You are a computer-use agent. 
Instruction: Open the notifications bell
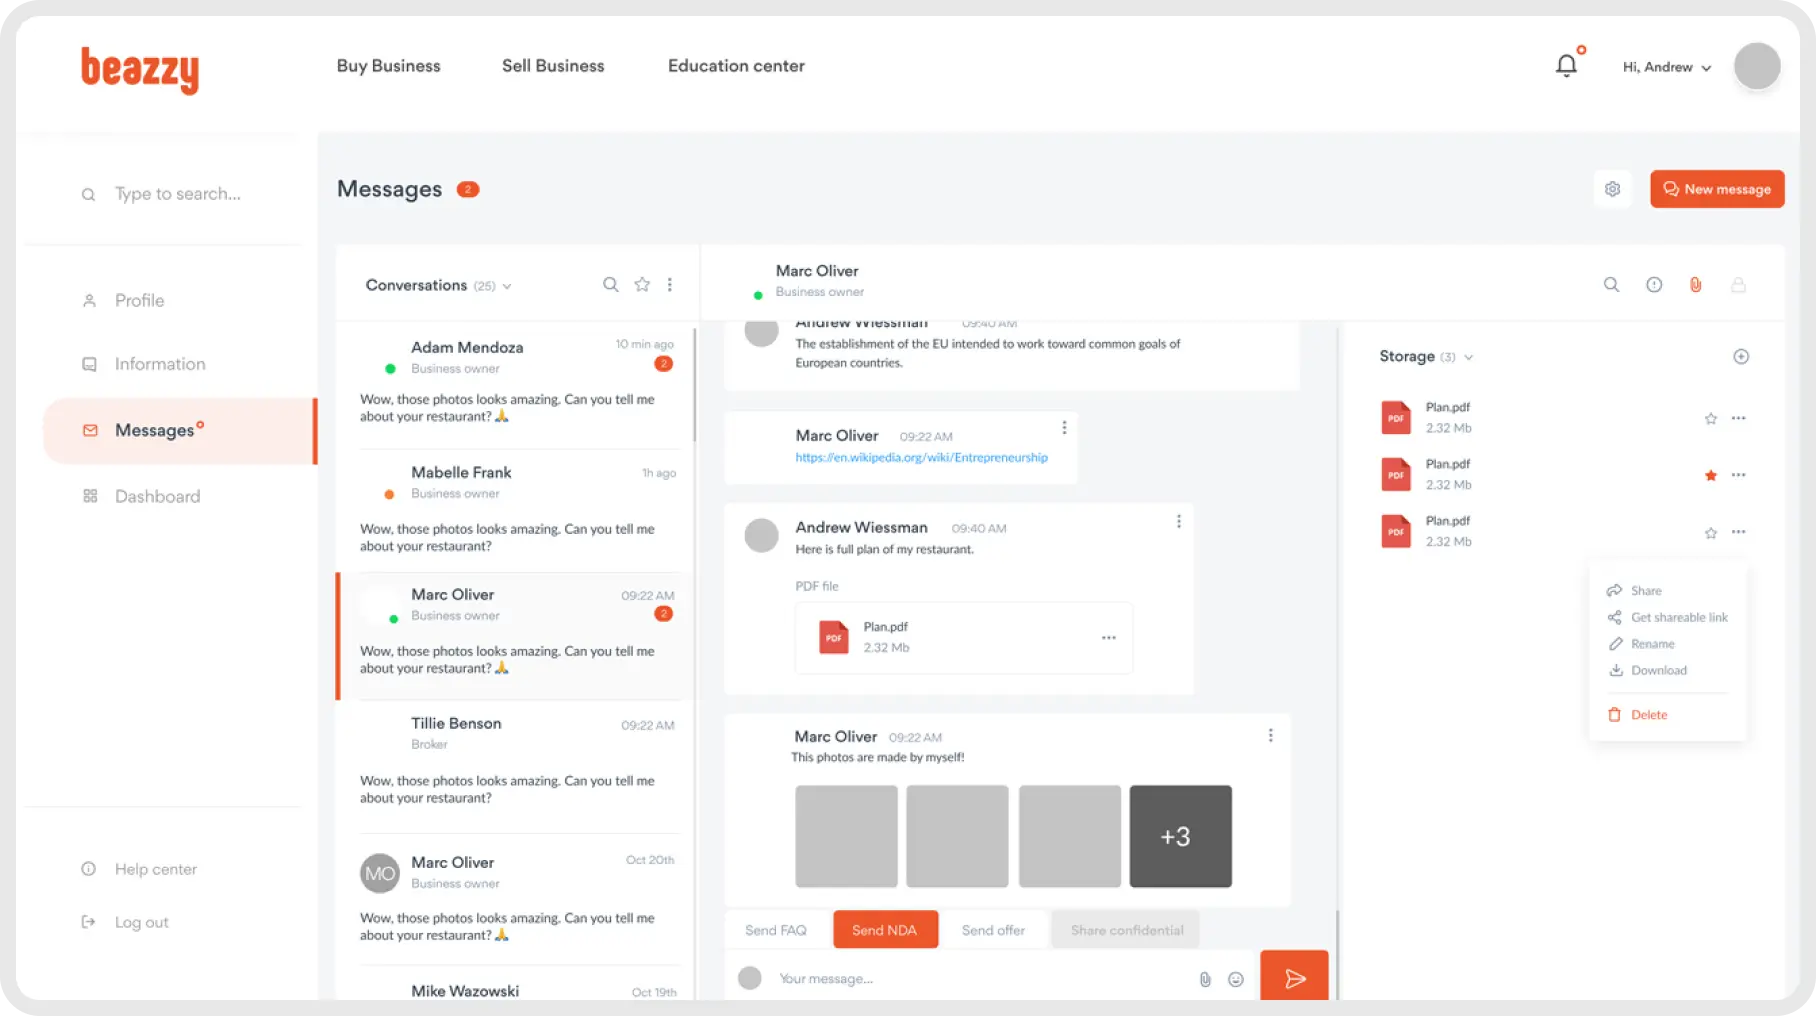pyautogui.click(x=1566, y=66)
